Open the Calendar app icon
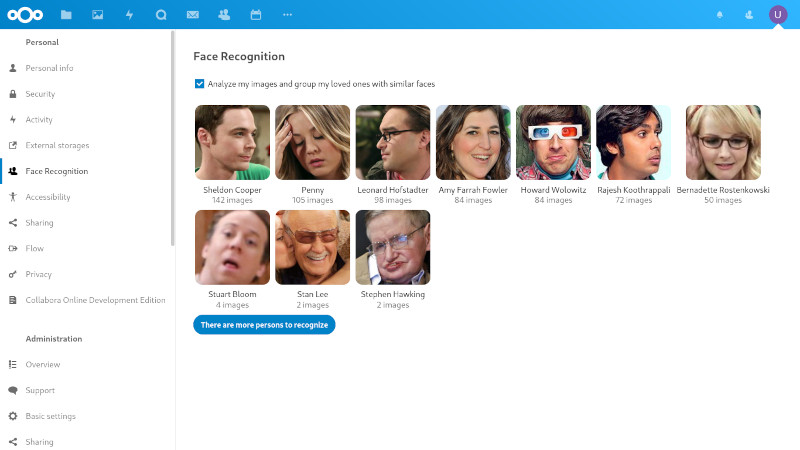Viewport: 800px width, 450px height. tap(256, 15)
